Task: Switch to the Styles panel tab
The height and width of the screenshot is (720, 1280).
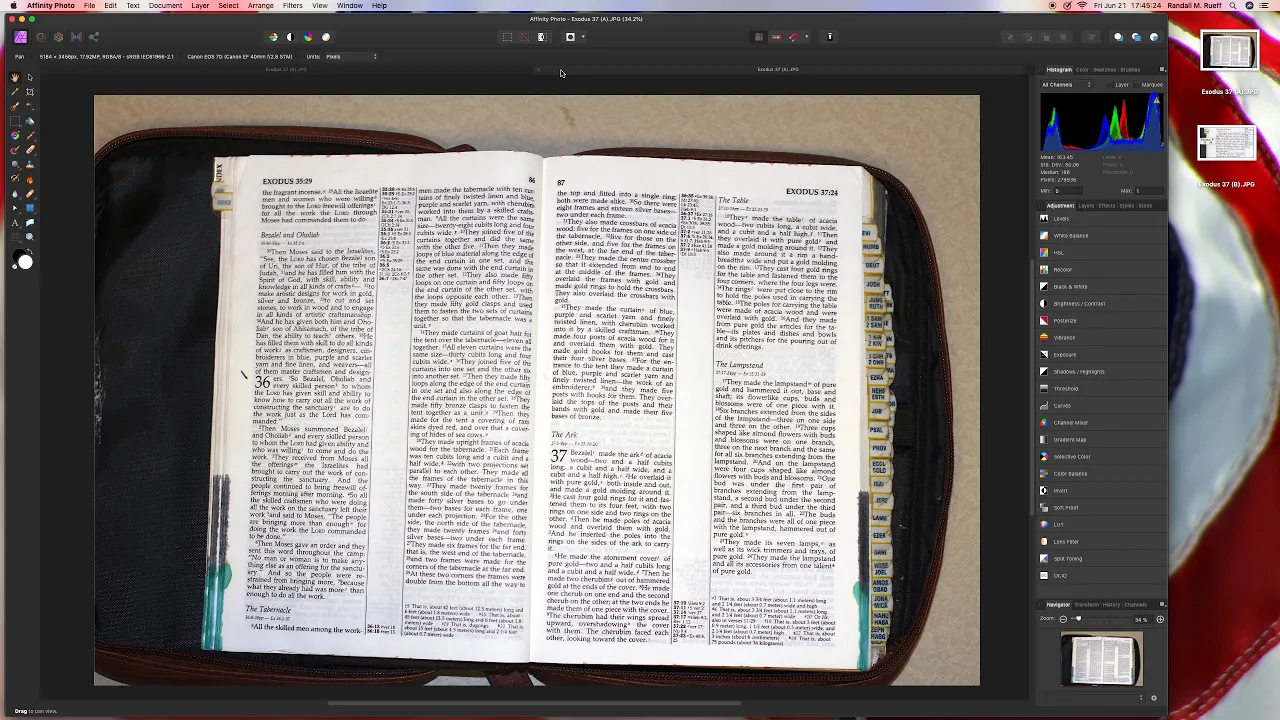Action: 1127,206
